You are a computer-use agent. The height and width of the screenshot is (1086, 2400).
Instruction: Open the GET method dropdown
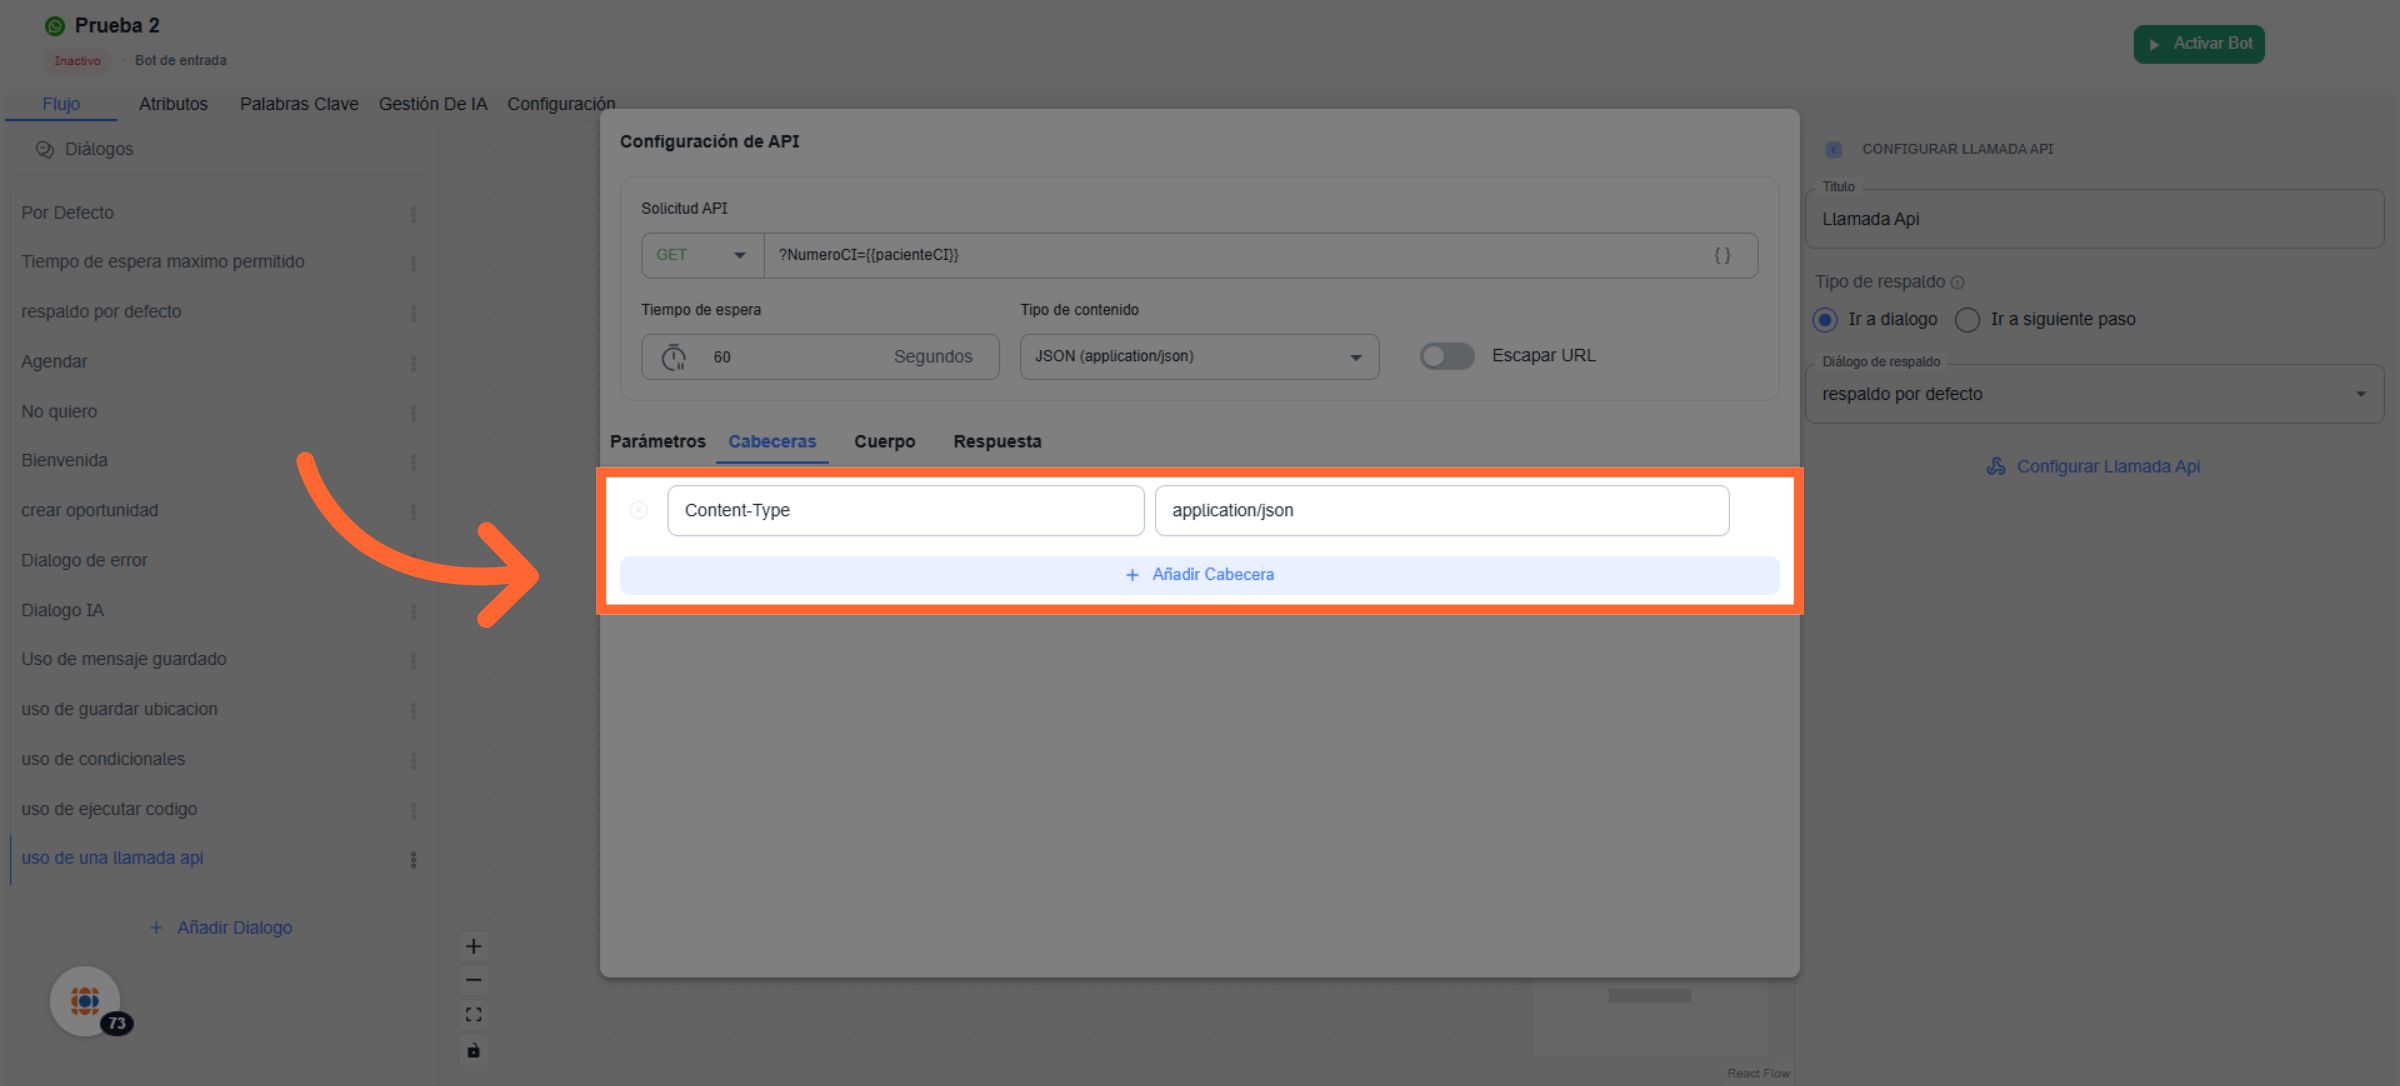tap(702, 255)
